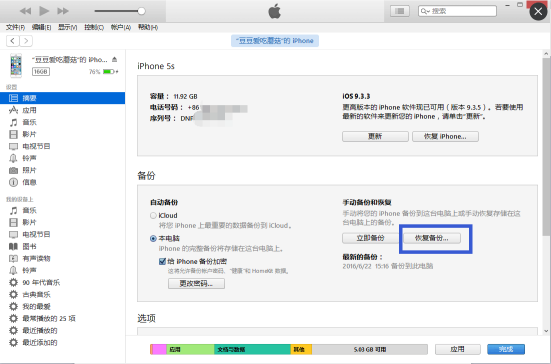Click the volume slider knob
Viewport: 551px width, 364px height.
141,11
